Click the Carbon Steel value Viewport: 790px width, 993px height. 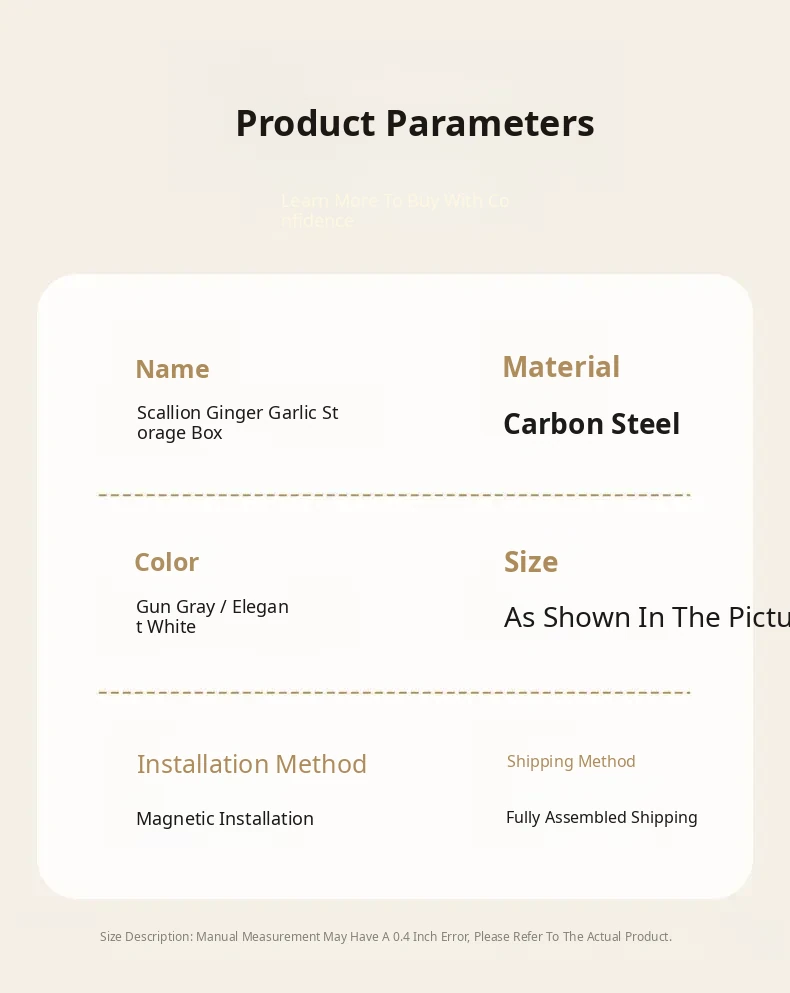591,424
